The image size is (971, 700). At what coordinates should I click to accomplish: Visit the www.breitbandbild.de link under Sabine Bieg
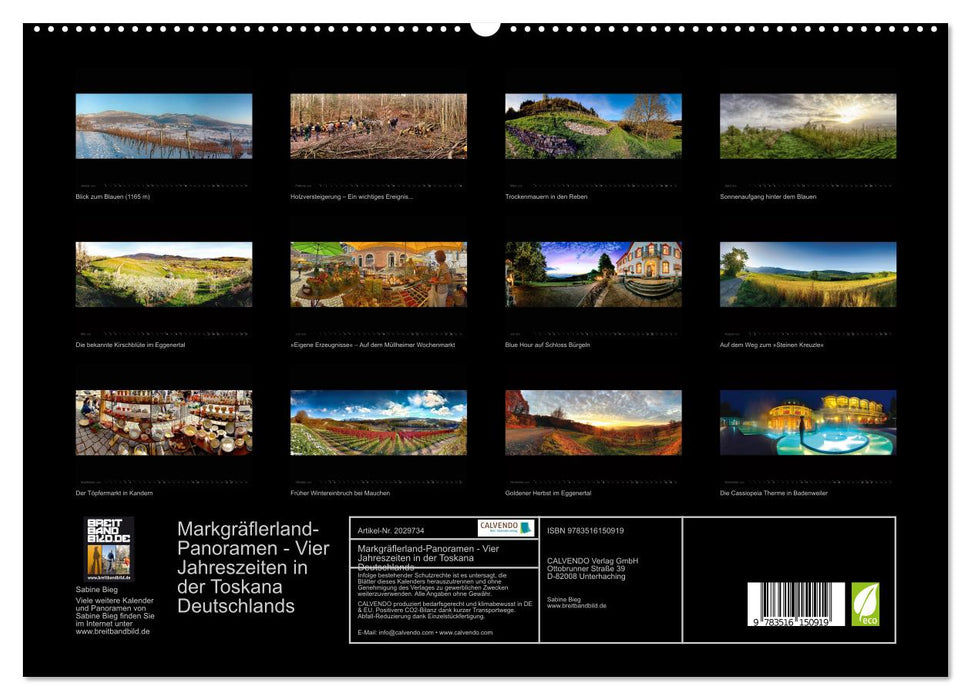(113, 631)
